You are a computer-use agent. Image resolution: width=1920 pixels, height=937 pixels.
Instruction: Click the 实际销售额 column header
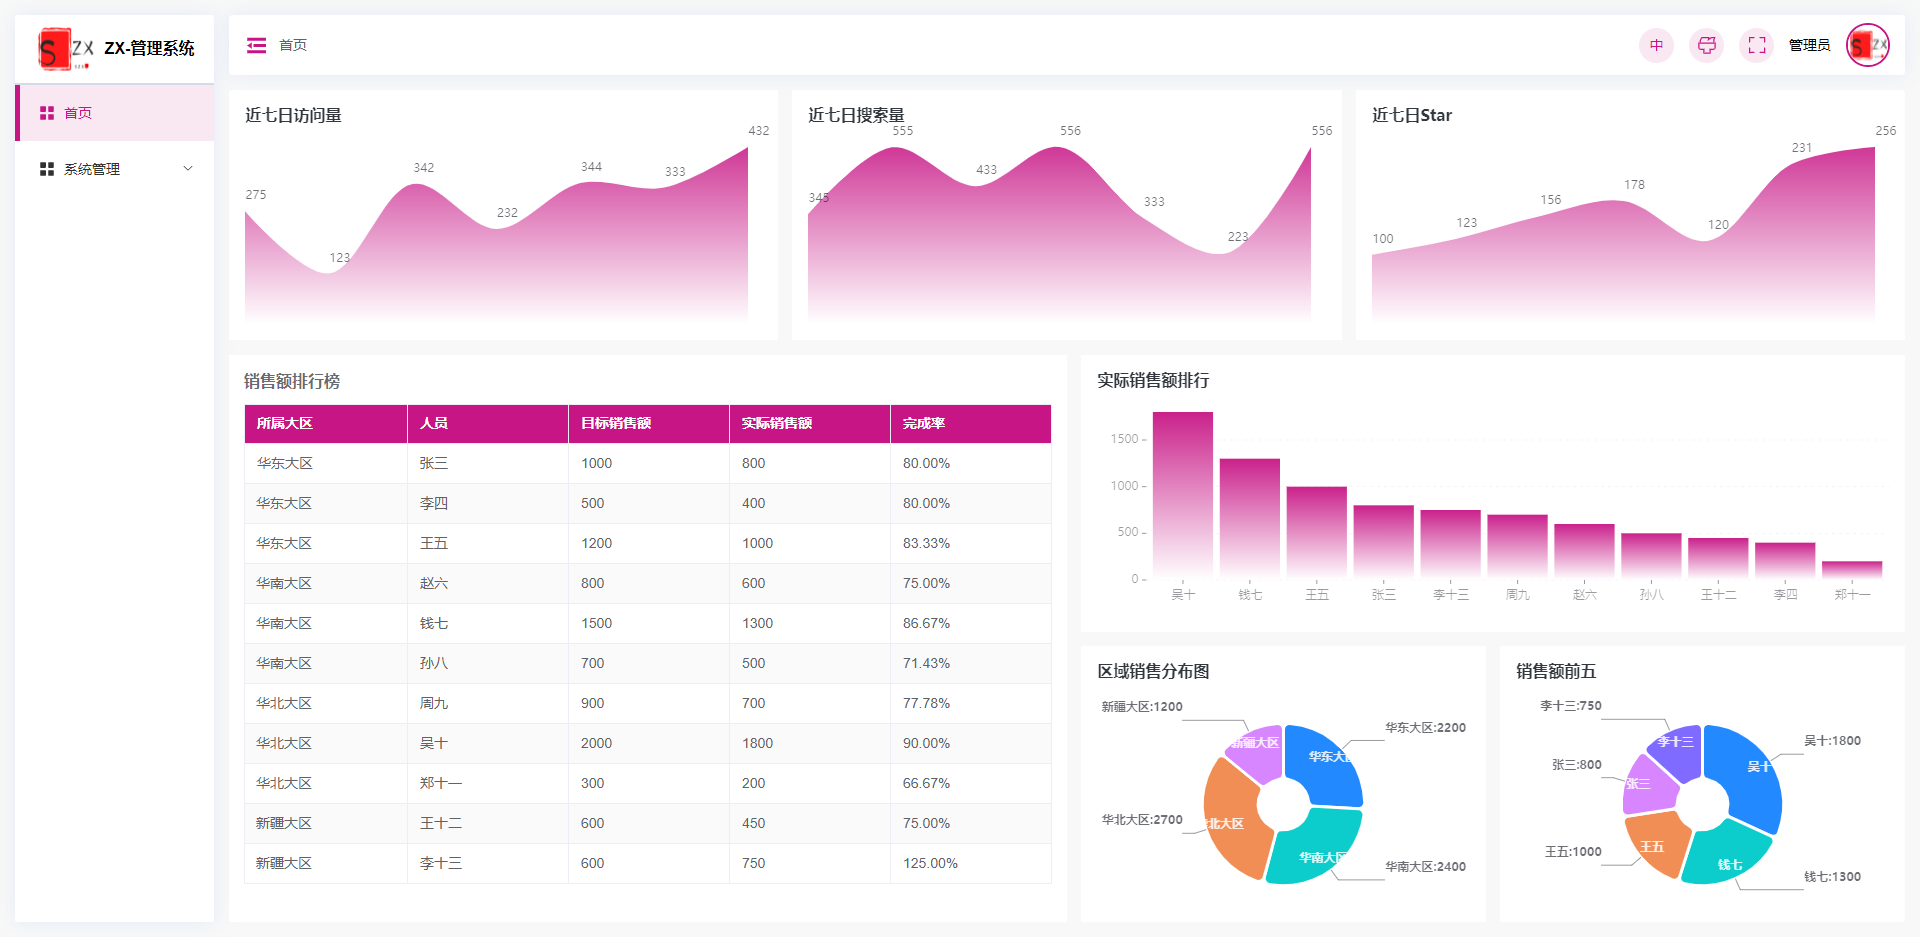click(x=810, y=423)
